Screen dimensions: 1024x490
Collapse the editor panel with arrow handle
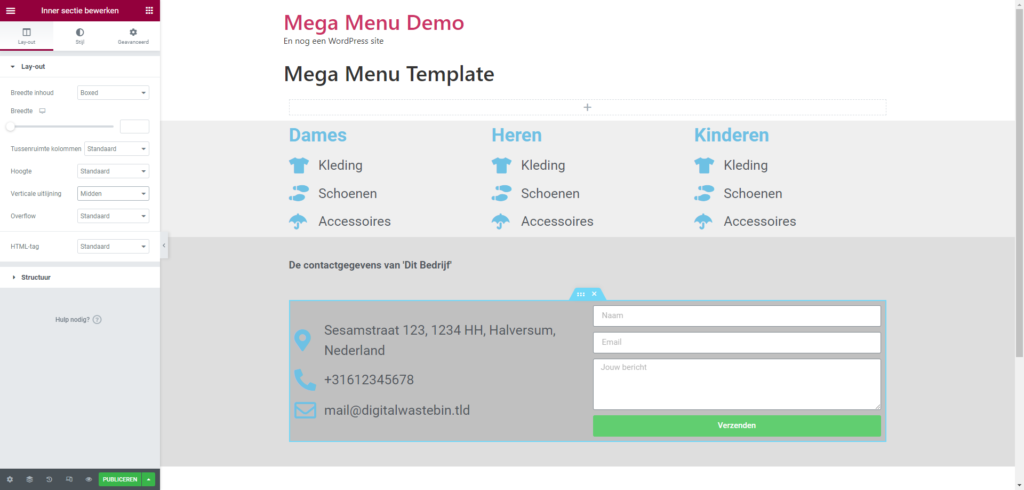164,245
